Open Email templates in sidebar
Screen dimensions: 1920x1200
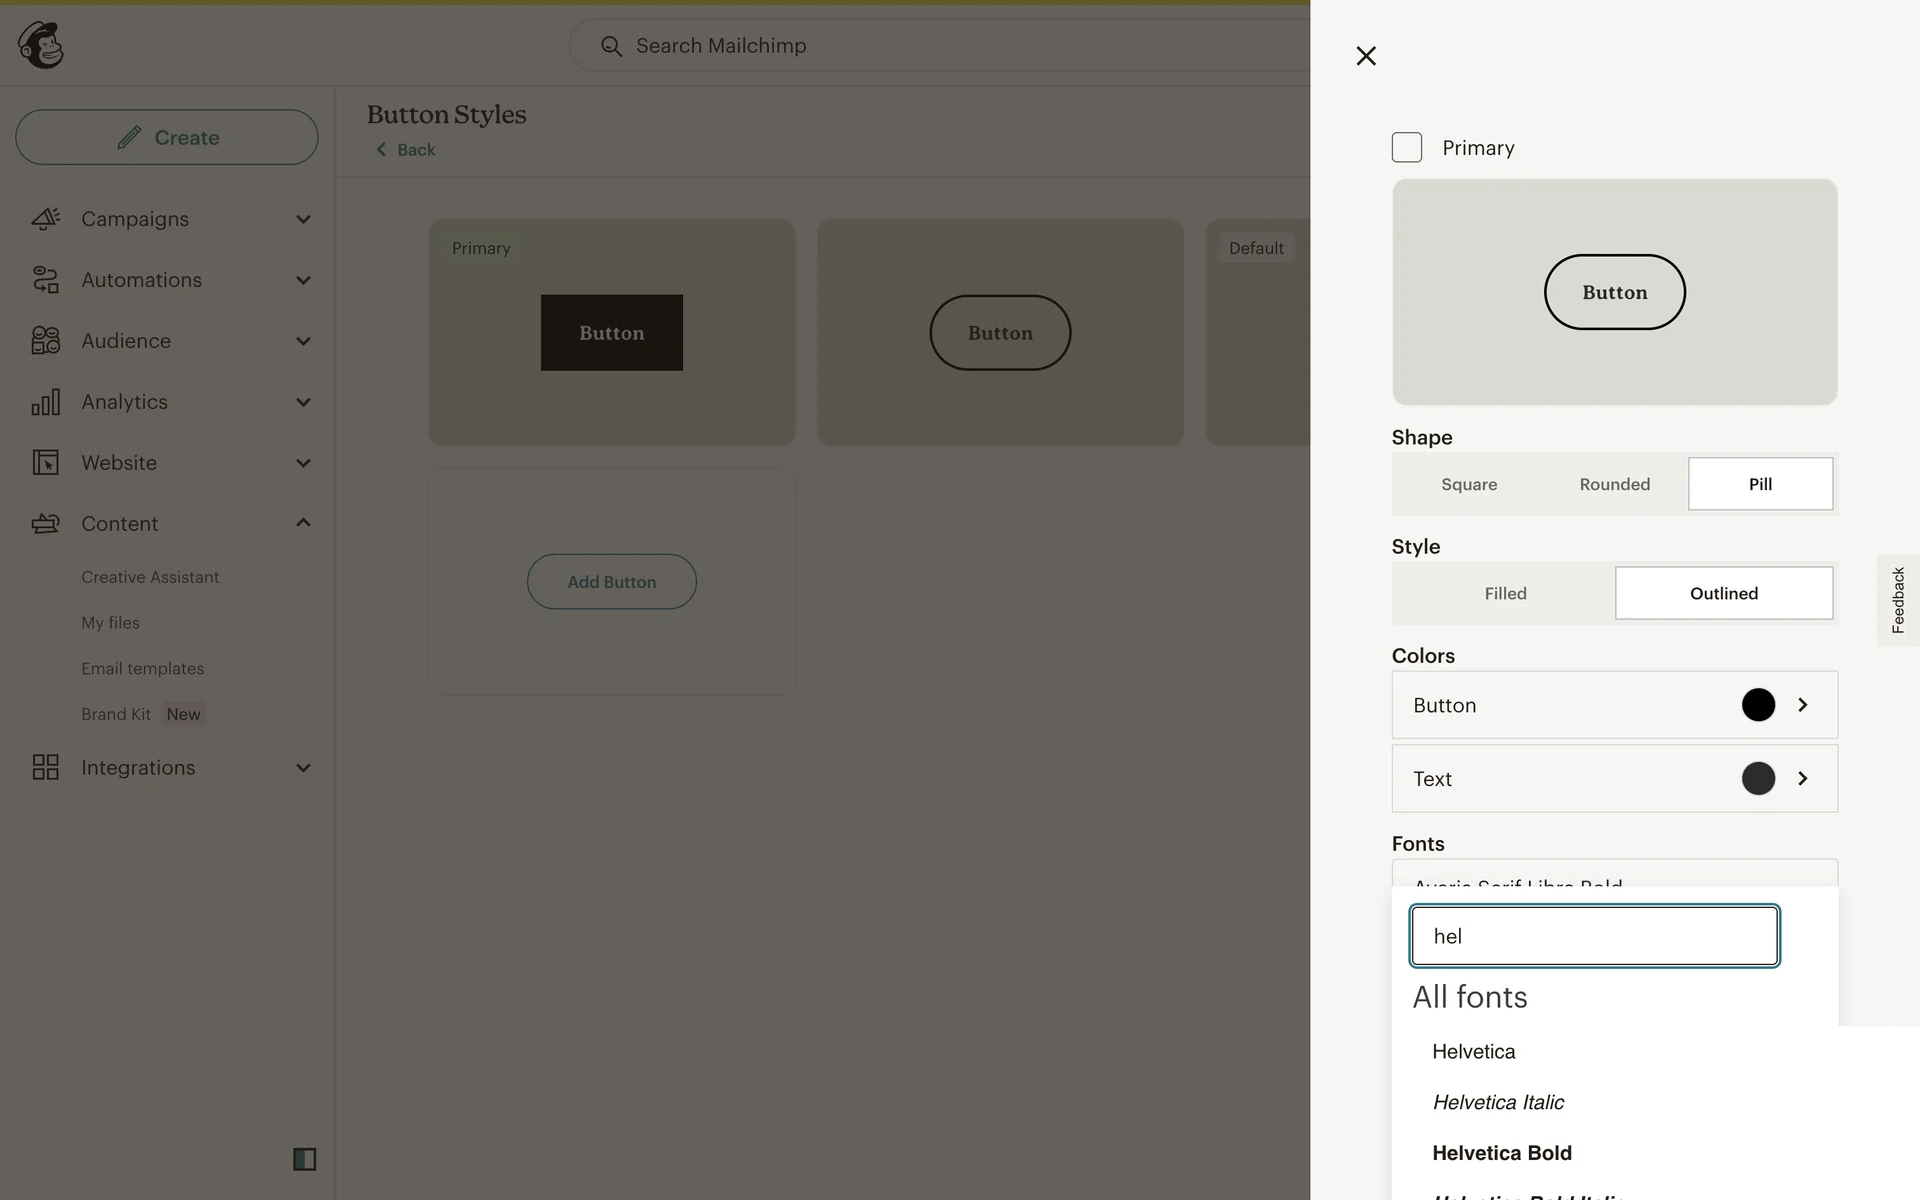coord(142,668)
